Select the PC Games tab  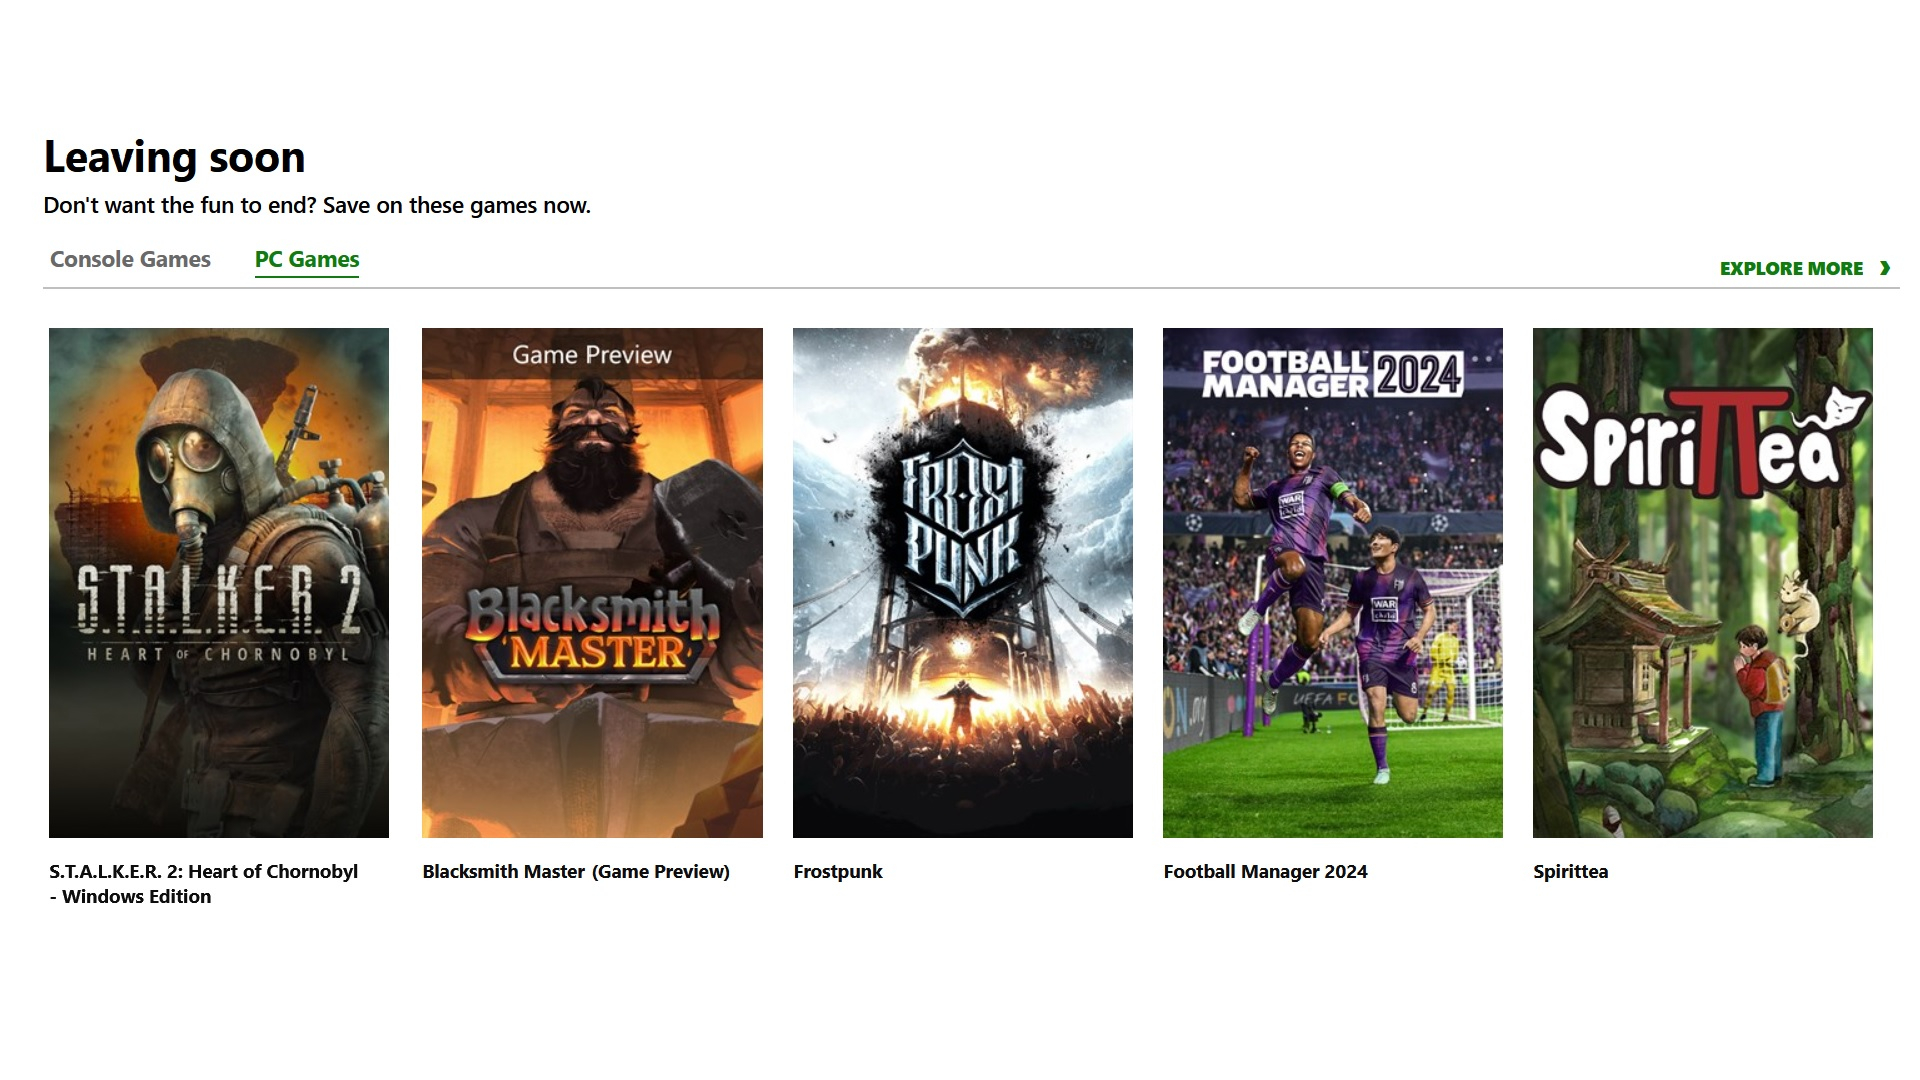pyautogui.click(x=307, y=260)
